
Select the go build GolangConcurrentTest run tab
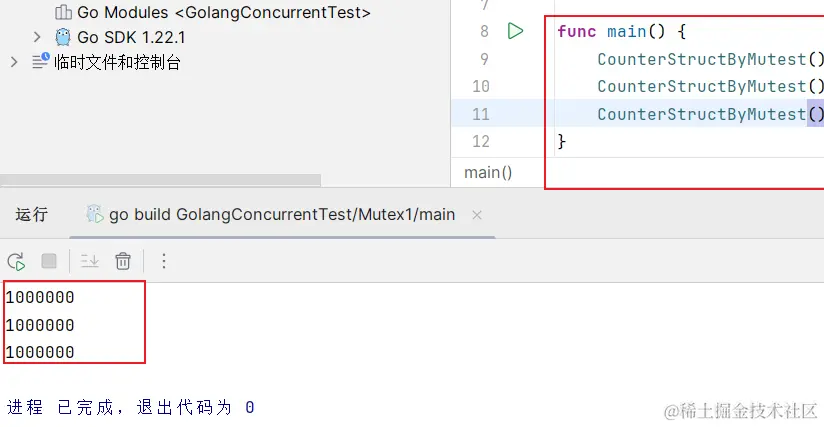[282, 214]
